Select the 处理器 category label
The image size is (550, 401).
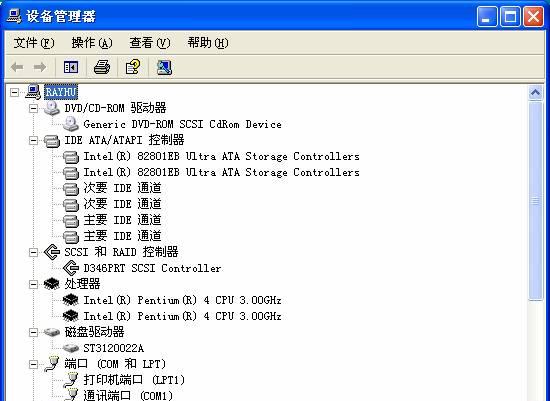tap(82, 284)
